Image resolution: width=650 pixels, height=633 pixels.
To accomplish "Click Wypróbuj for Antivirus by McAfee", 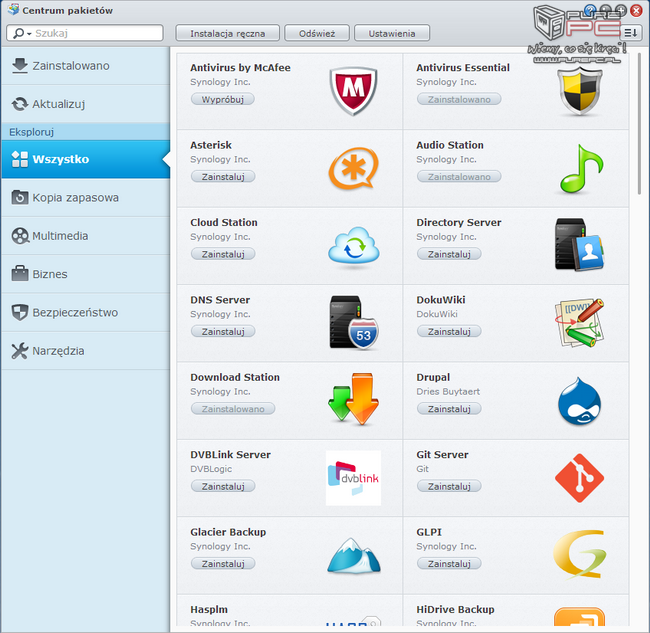I will click(x=223, y=99).
